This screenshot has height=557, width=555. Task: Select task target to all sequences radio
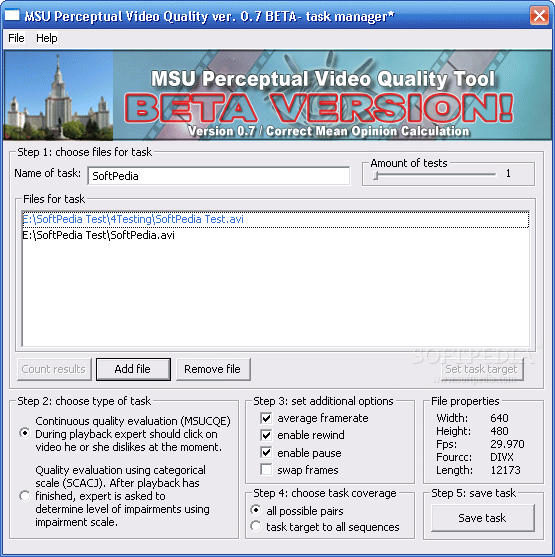tap(256, 526)
